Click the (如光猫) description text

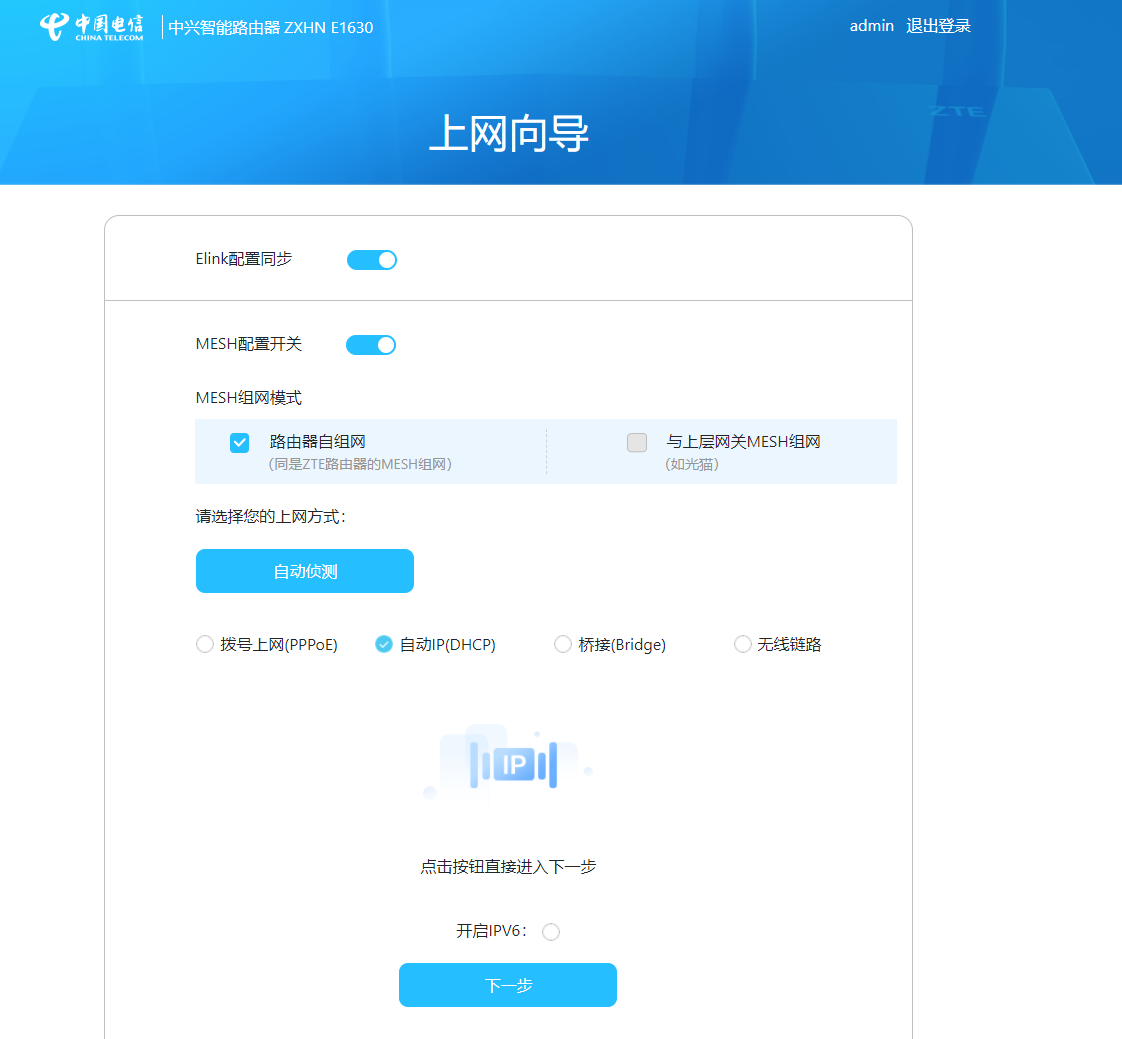click(x=692, y=464)
